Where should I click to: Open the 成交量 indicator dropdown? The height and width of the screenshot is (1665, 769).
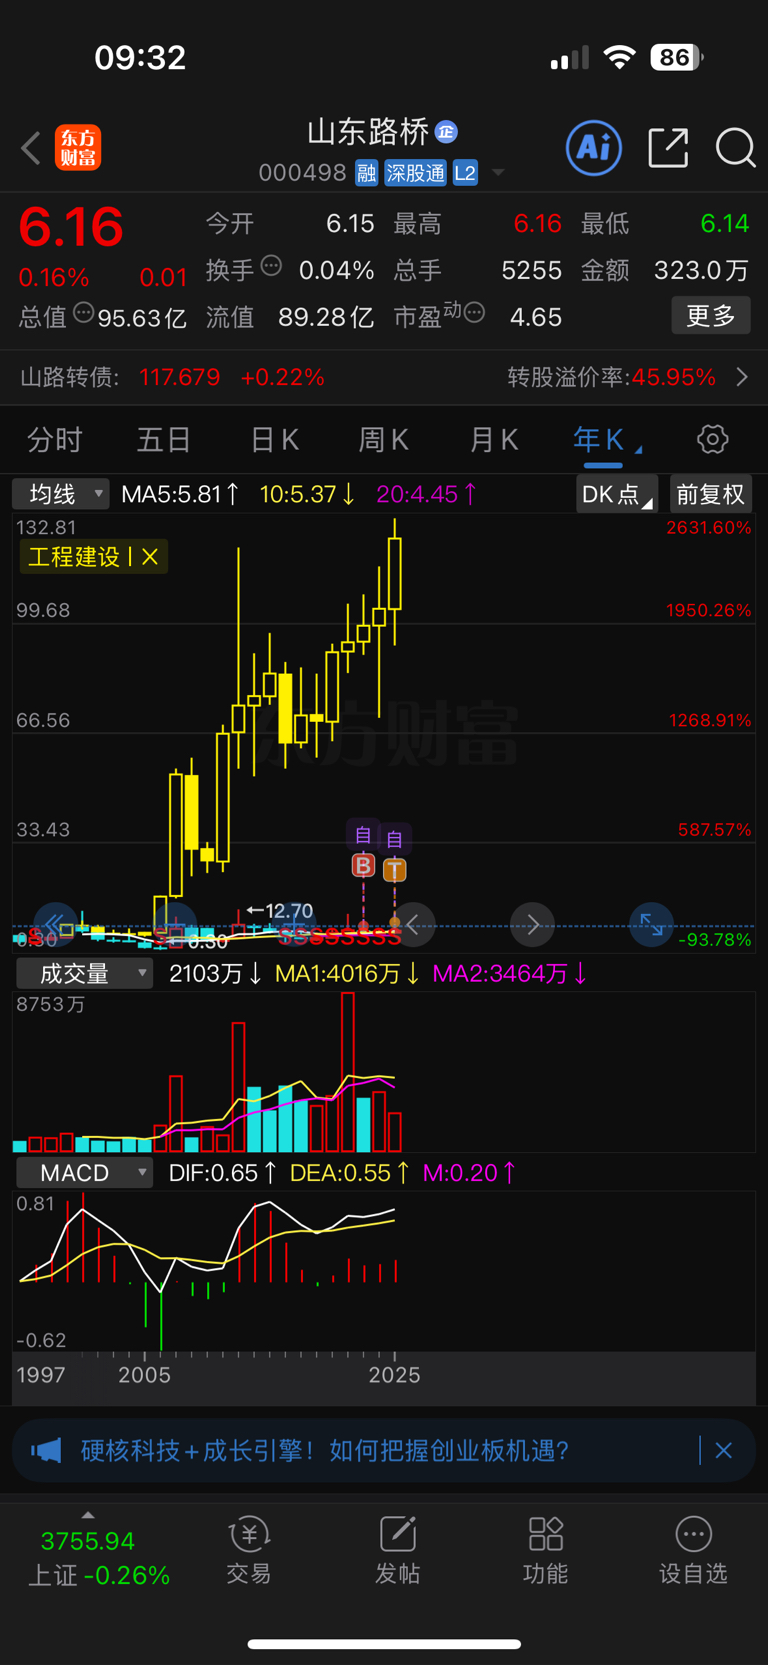[84, 973]
